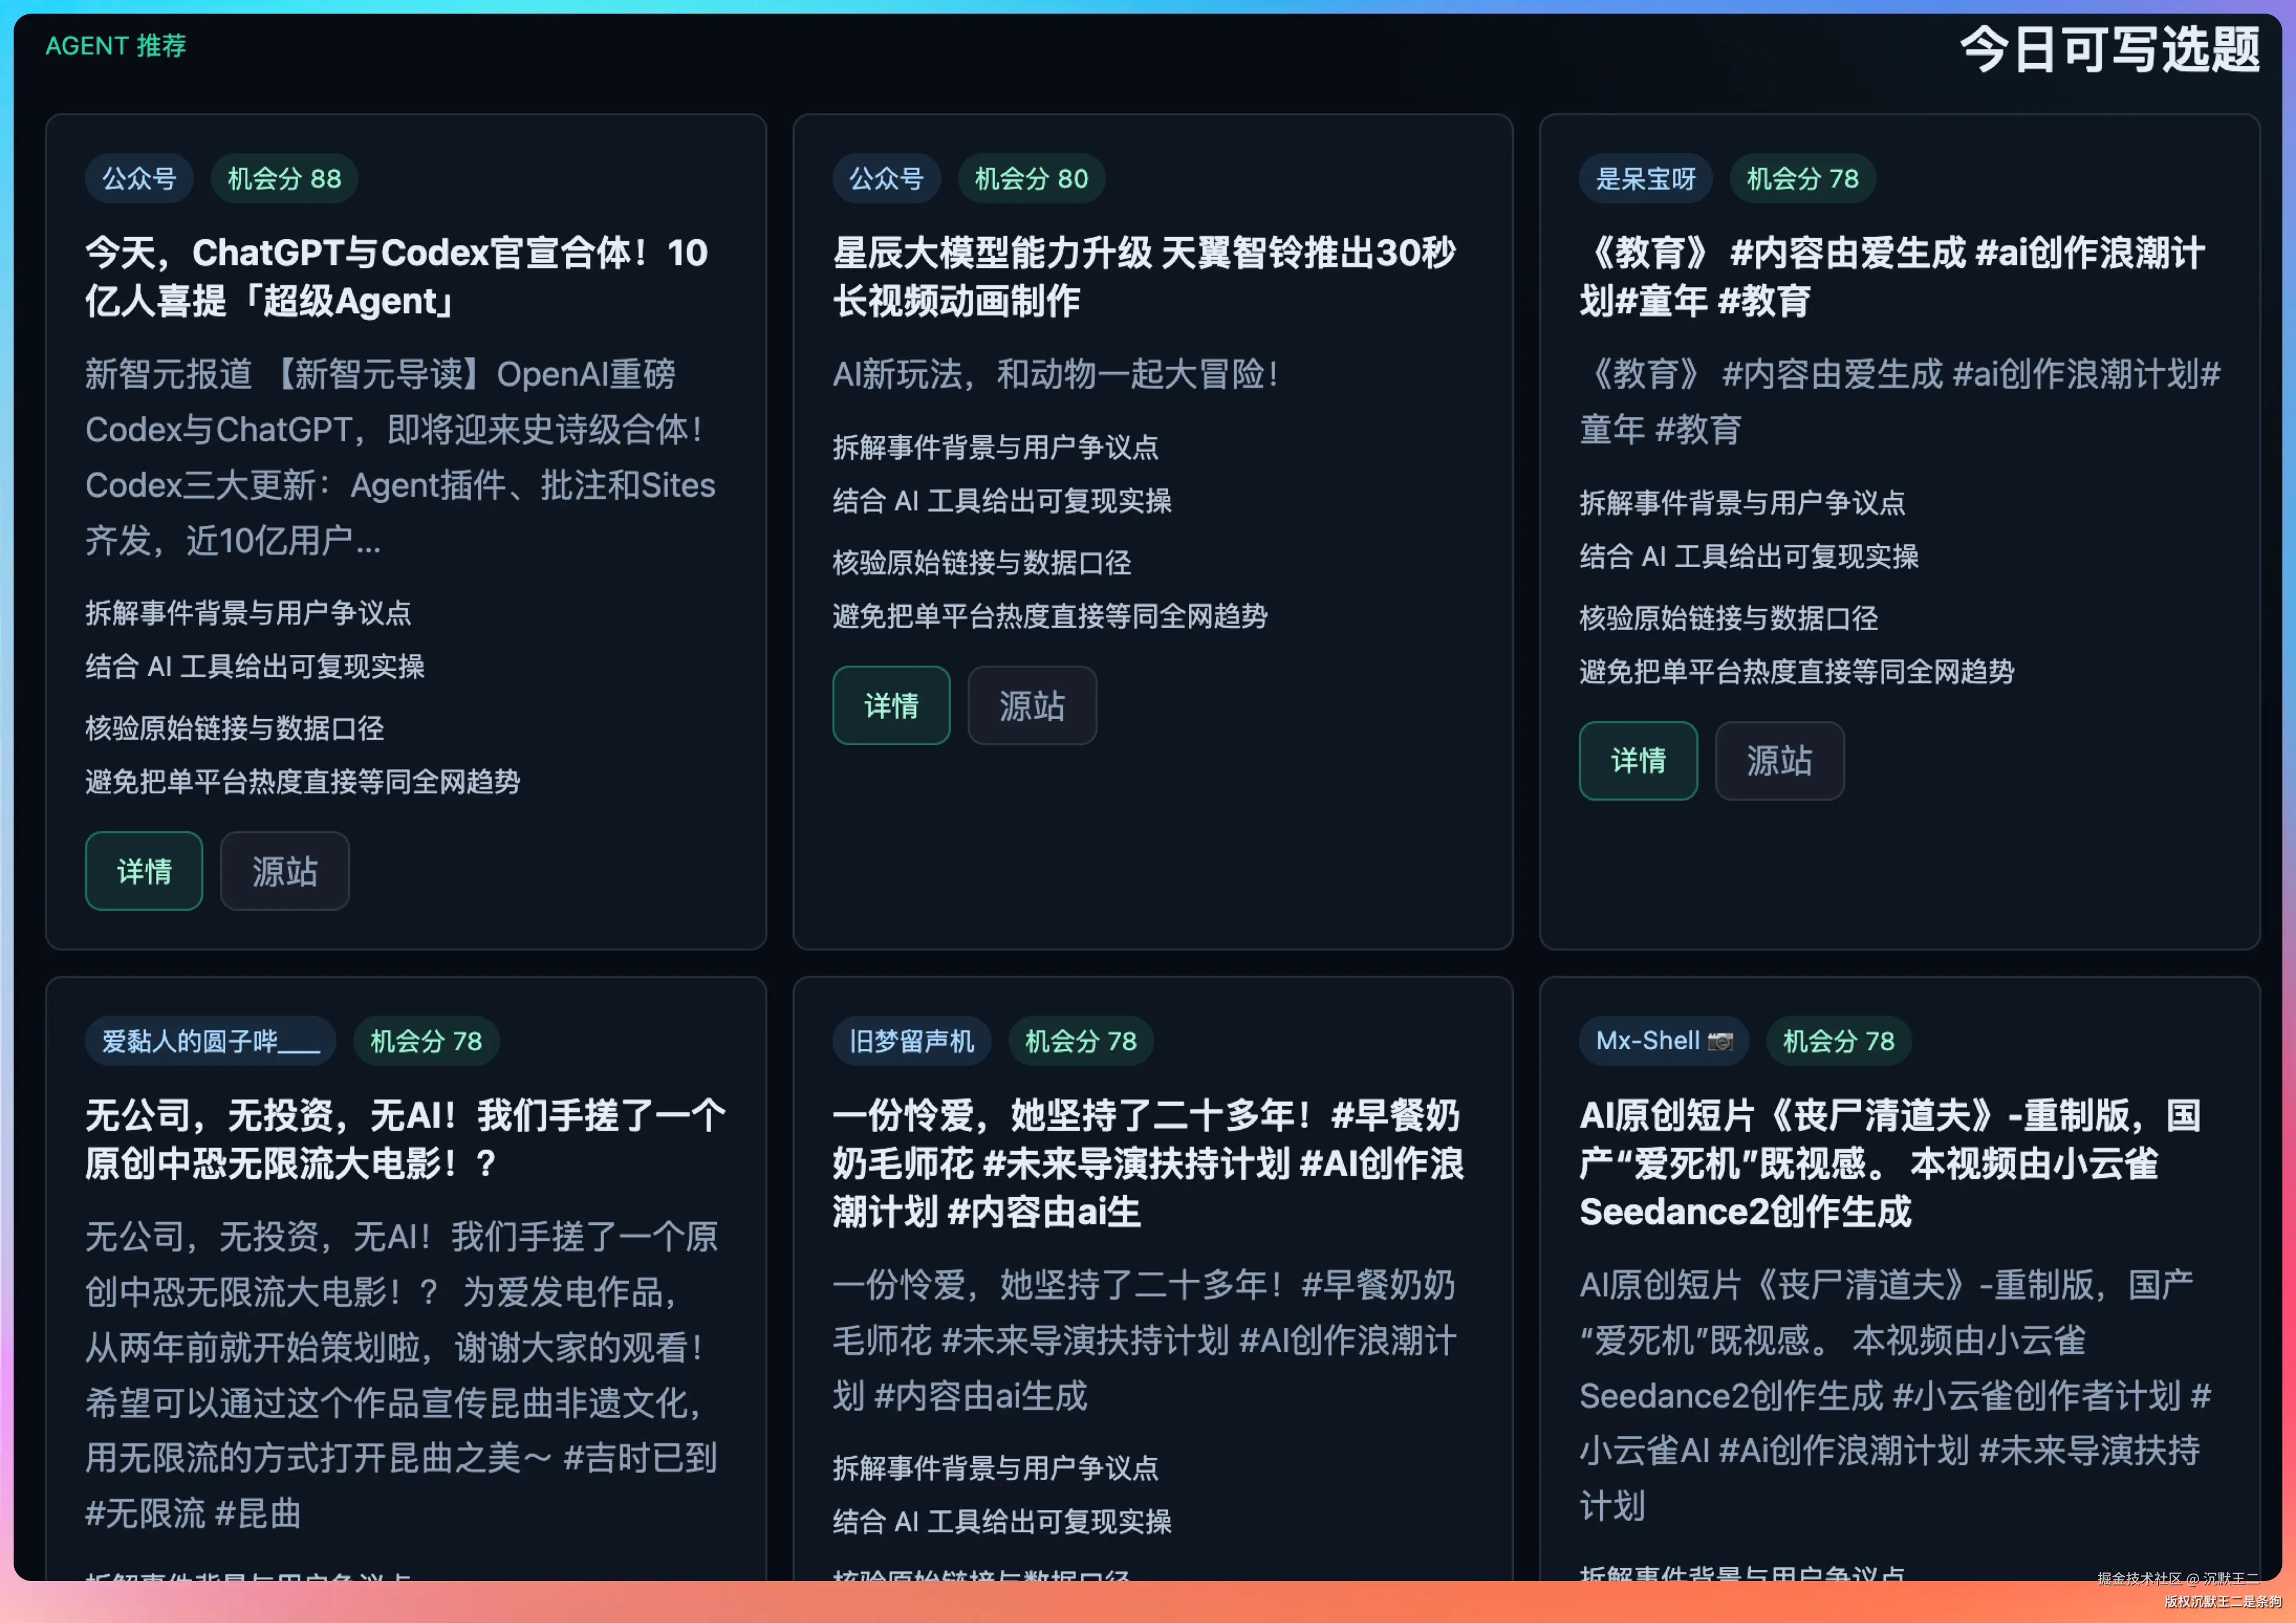Click 避免把单平台热度直接等同全网趋势 in ChatGPT card
The height and width of the screenshot is (1623, 2296).
tap(303, 782)
